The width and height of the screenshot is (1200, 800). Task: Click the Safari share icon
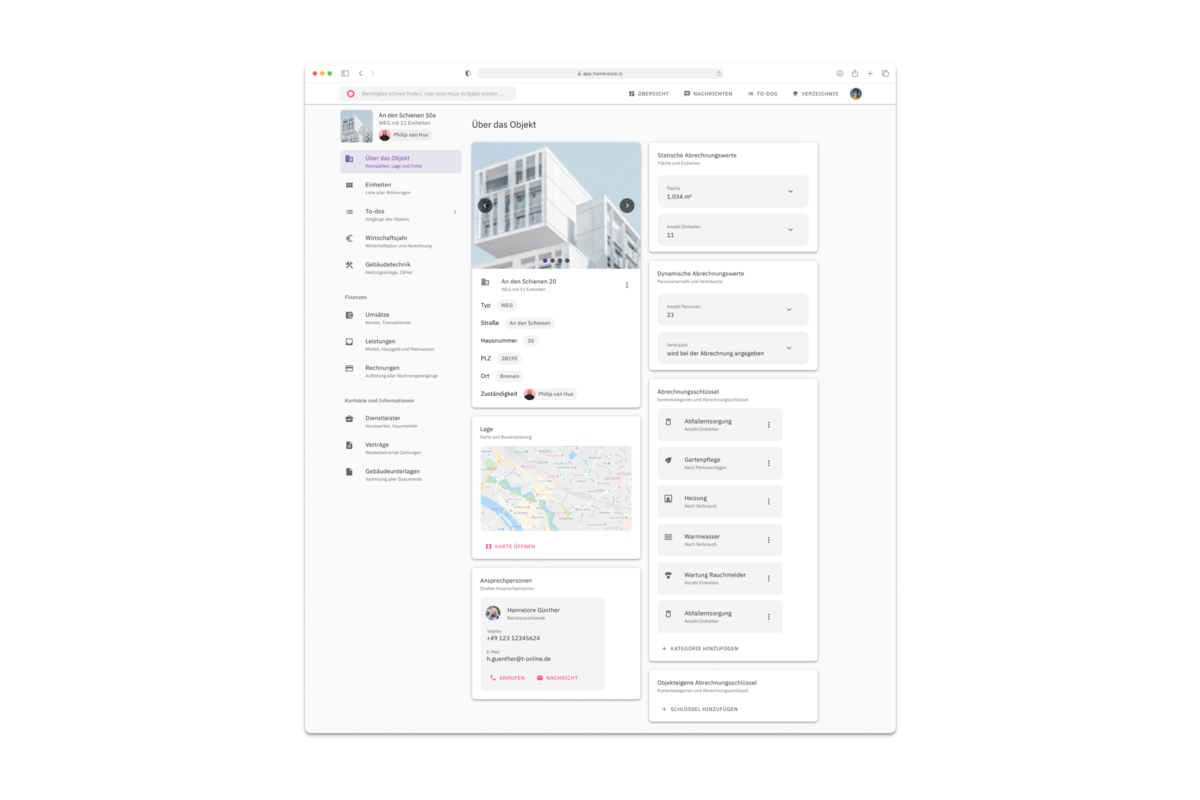[x=855, y=73]
